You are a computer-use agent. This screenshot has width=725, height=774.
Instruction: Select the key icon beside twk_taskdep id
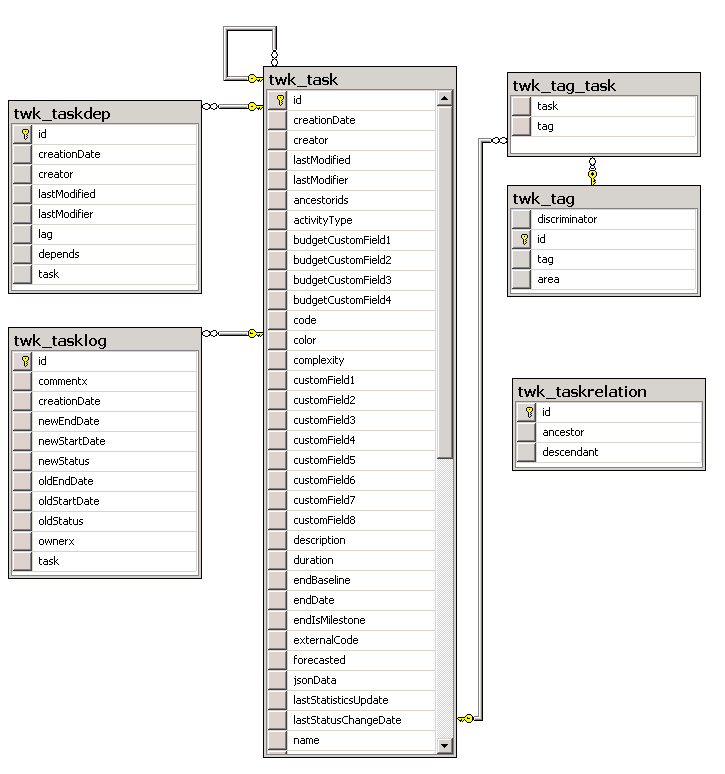(24, 134)
